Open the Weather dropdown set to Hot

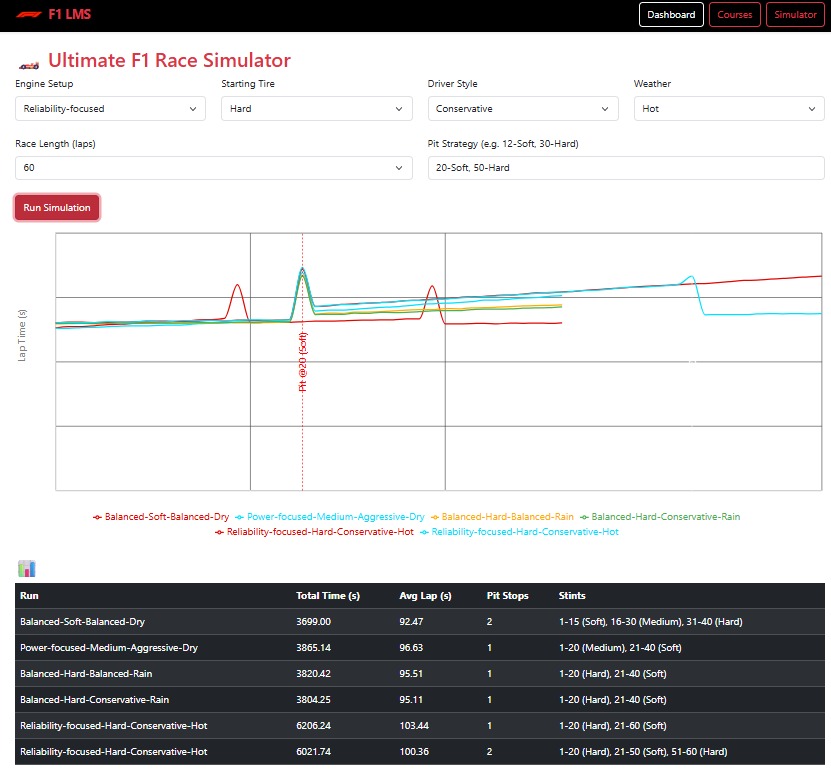pos(728,108)
